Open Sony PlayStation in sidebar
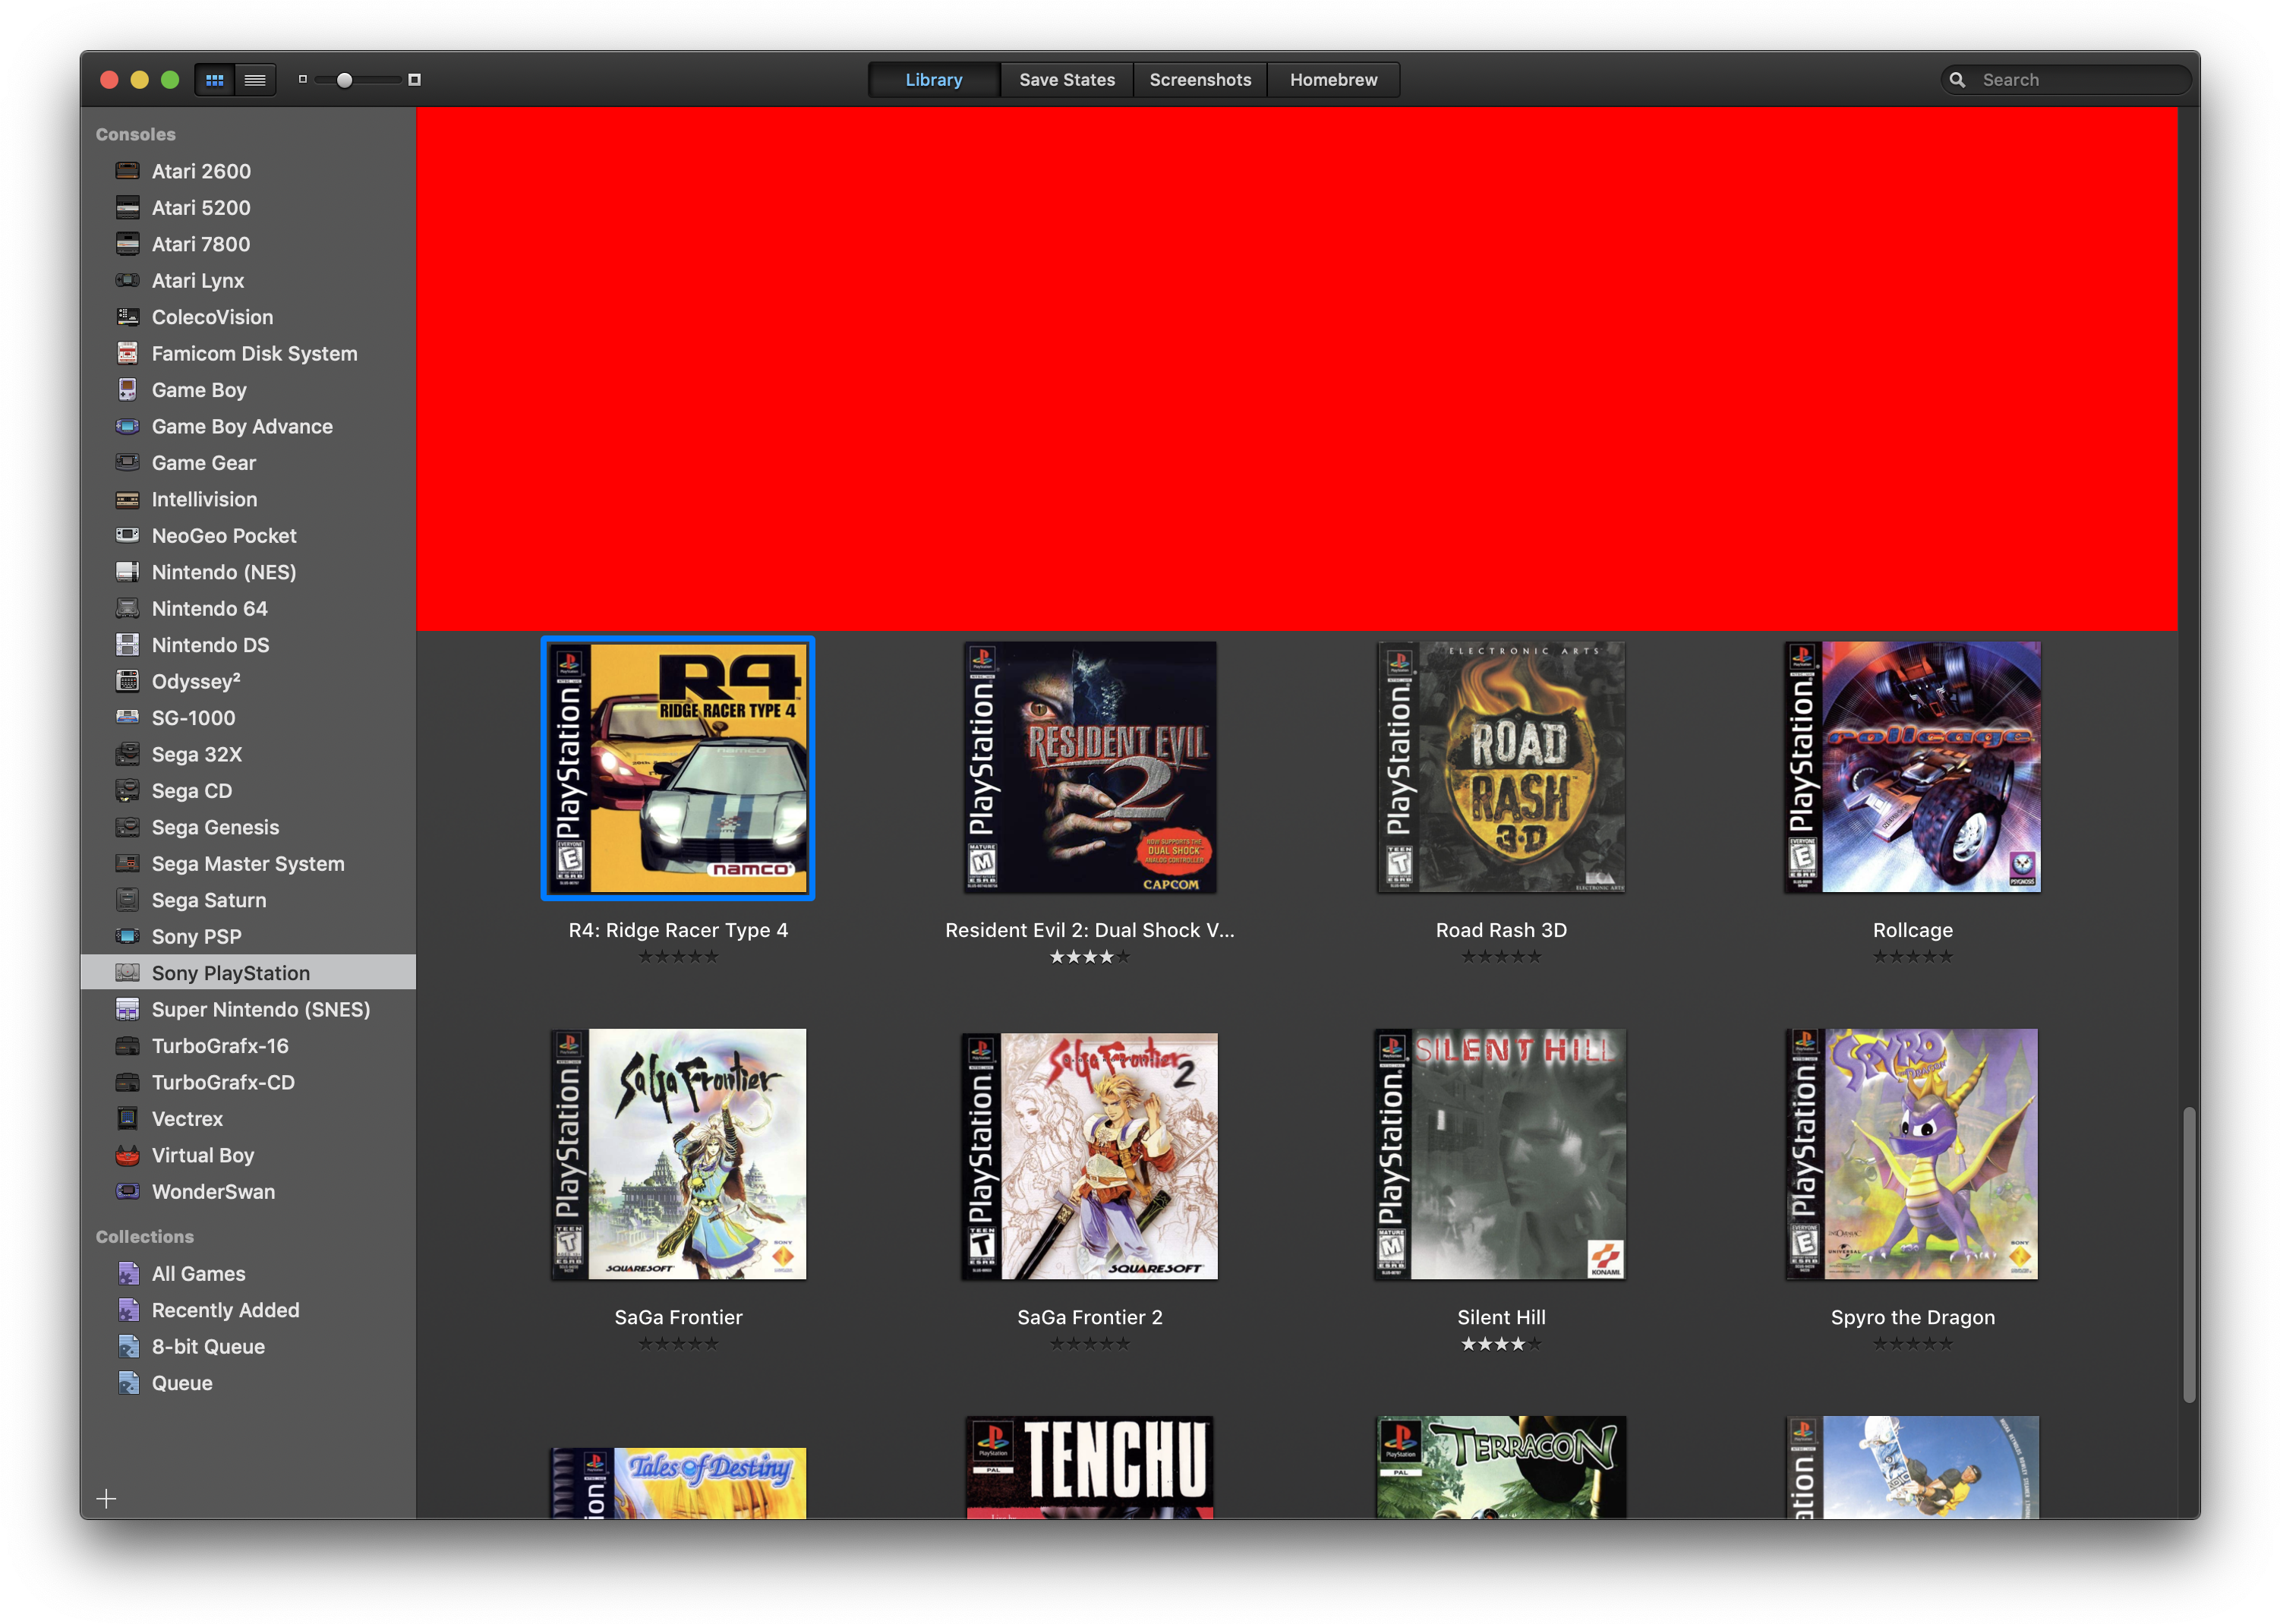The width and height of the screenshot is (2280, 1624). [x=248, y=973]
